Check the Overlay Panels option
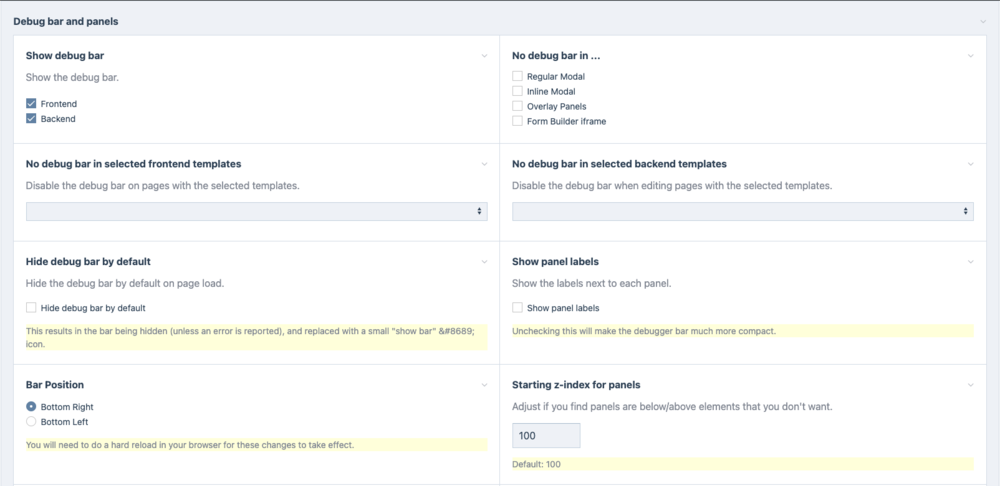This screenshot has width=1000, height=486. 517,106
